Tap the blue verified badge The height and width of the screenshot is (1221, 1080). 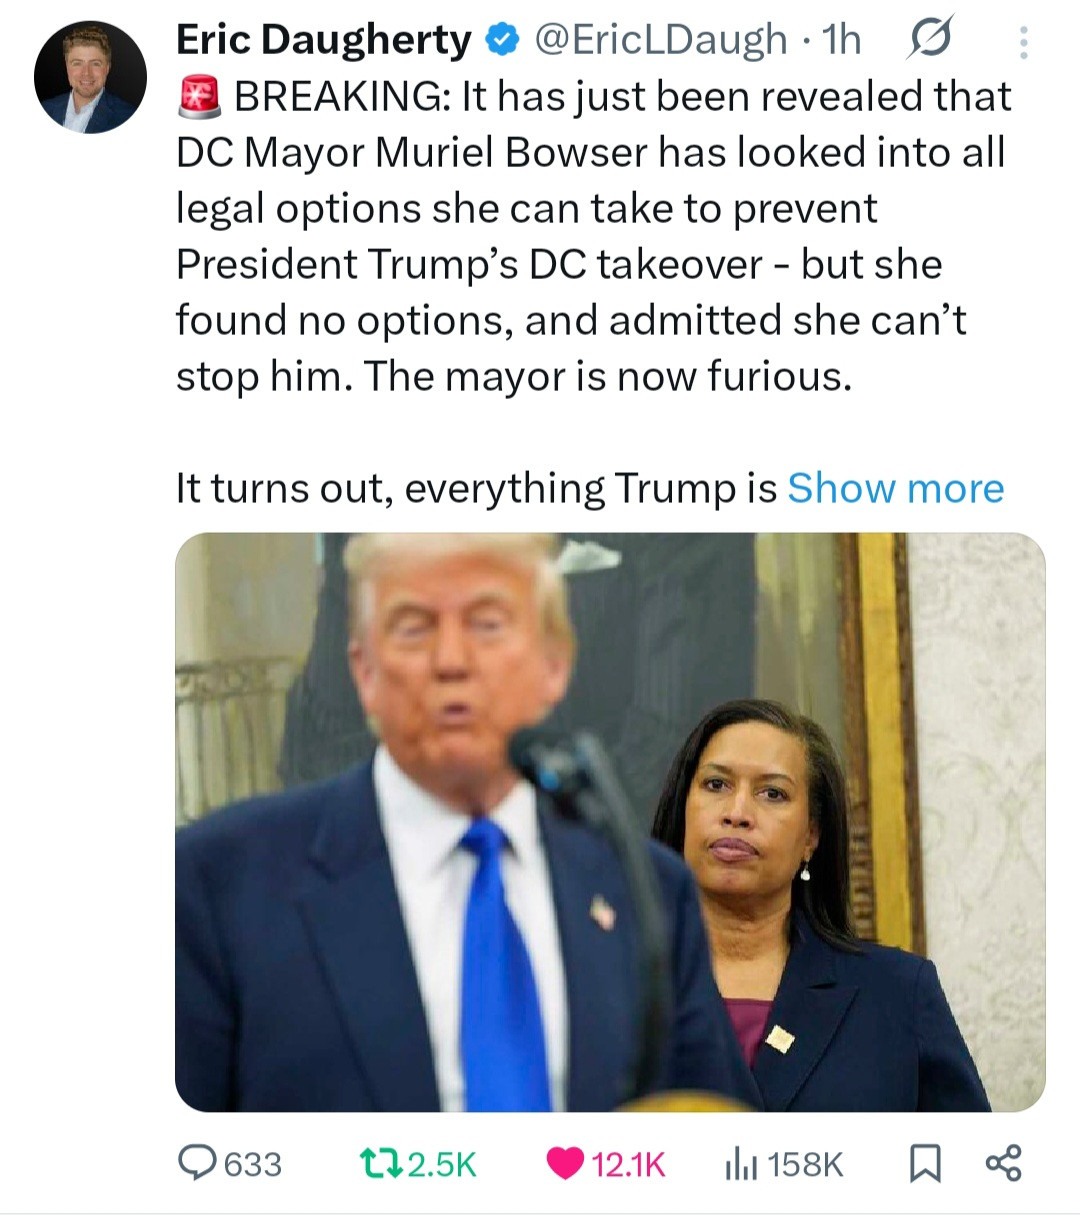click(x=502, y=40)
